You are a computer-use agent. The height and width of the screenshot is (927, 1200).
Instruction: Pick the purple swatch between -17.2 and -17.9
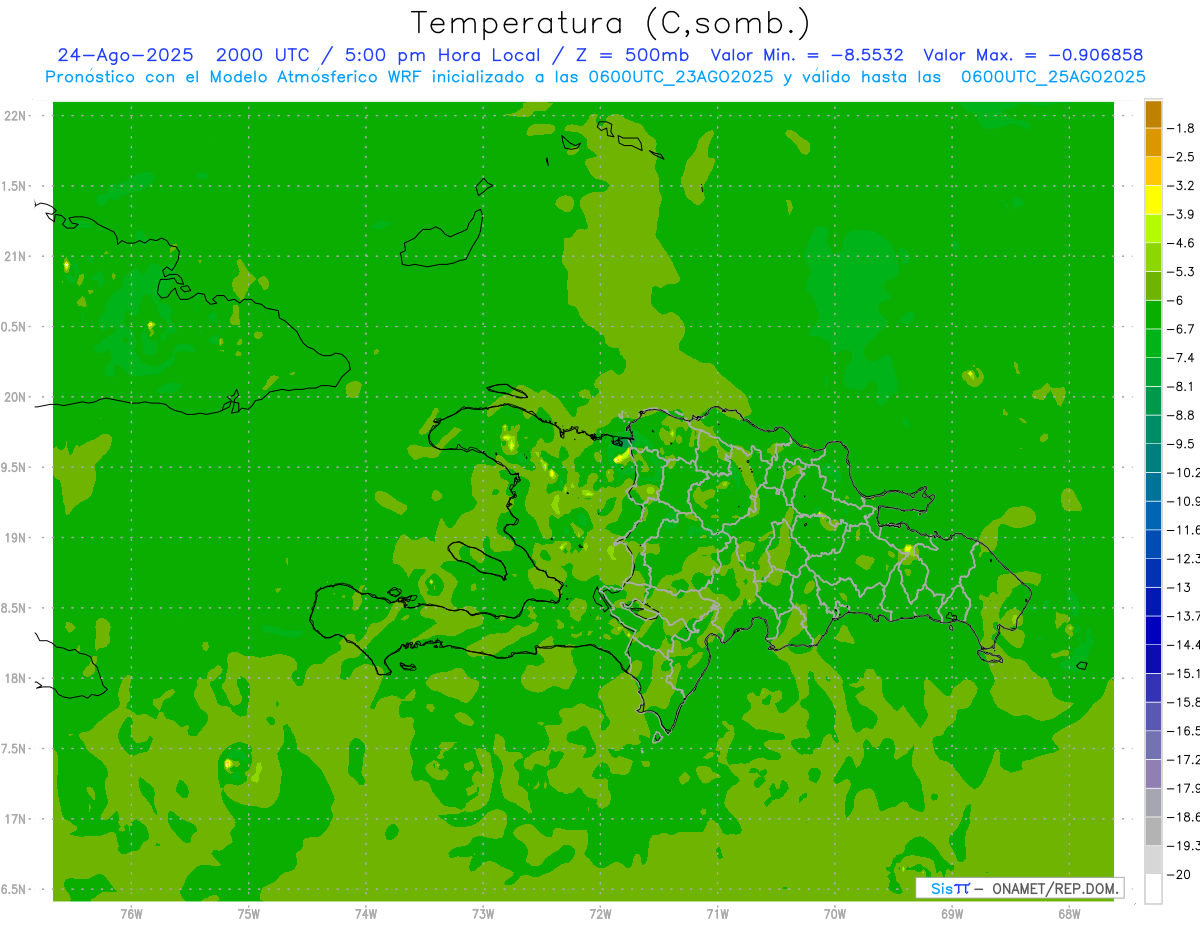1154,774
